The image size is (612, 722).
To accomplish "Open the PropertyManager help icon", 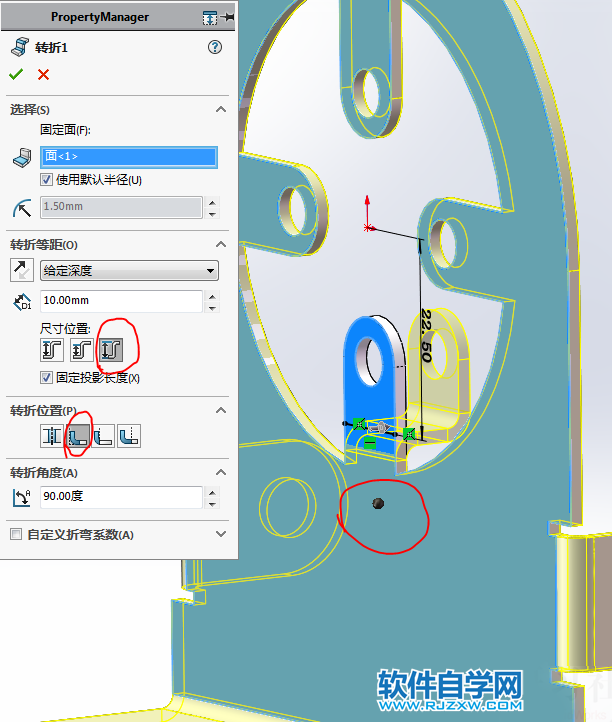I will (215, 47).
